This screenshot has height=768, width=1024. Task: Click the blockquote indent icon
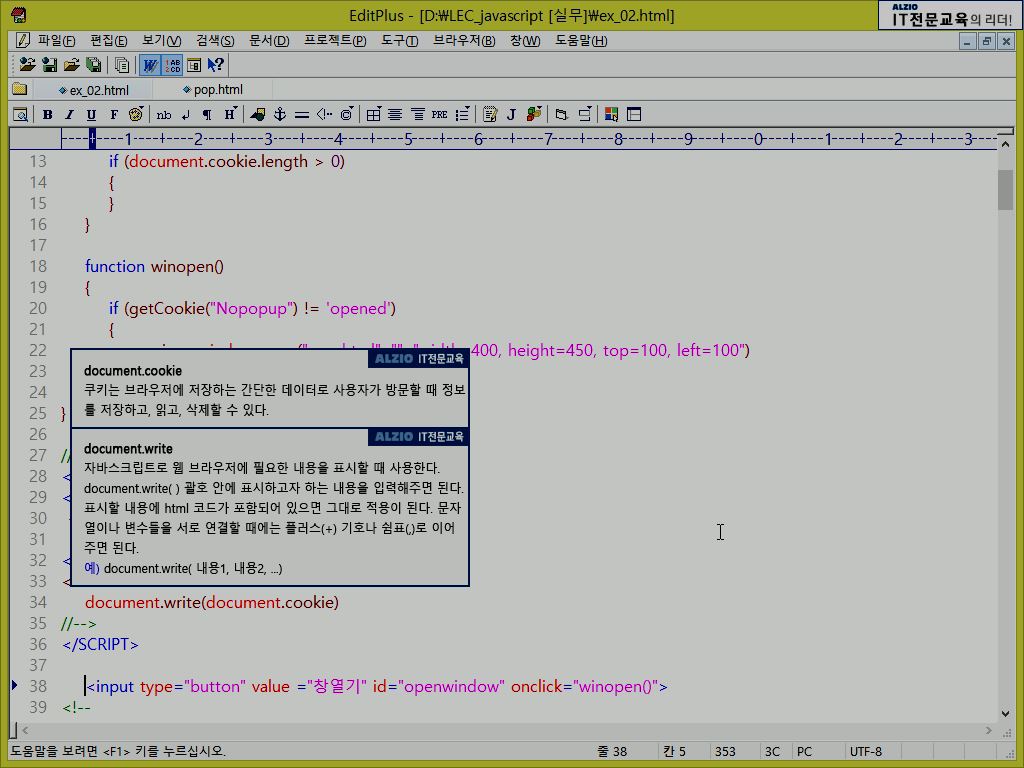pyautogui.click(x=417, y=115)
